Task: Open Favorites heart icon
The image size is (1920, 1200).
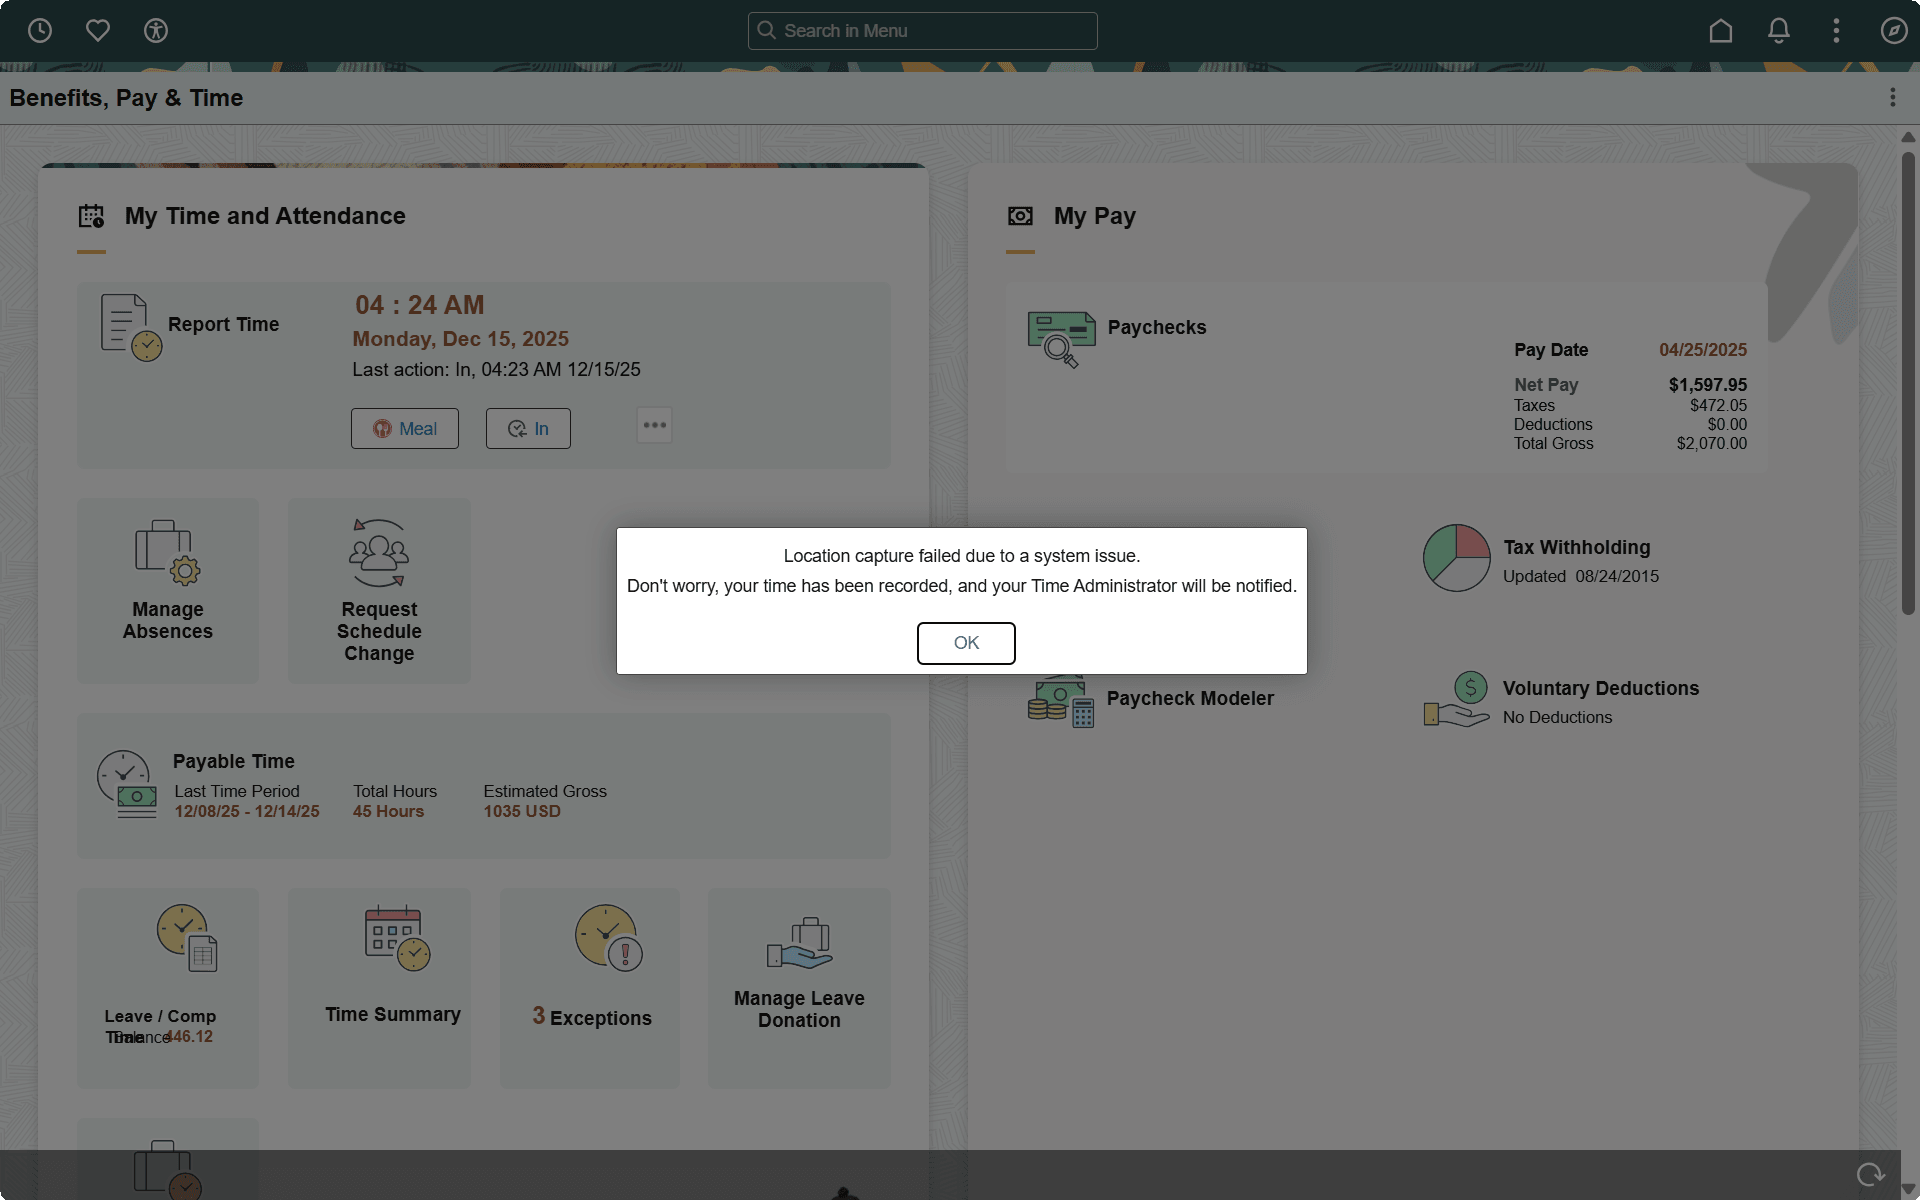Action: pos(98,31)
